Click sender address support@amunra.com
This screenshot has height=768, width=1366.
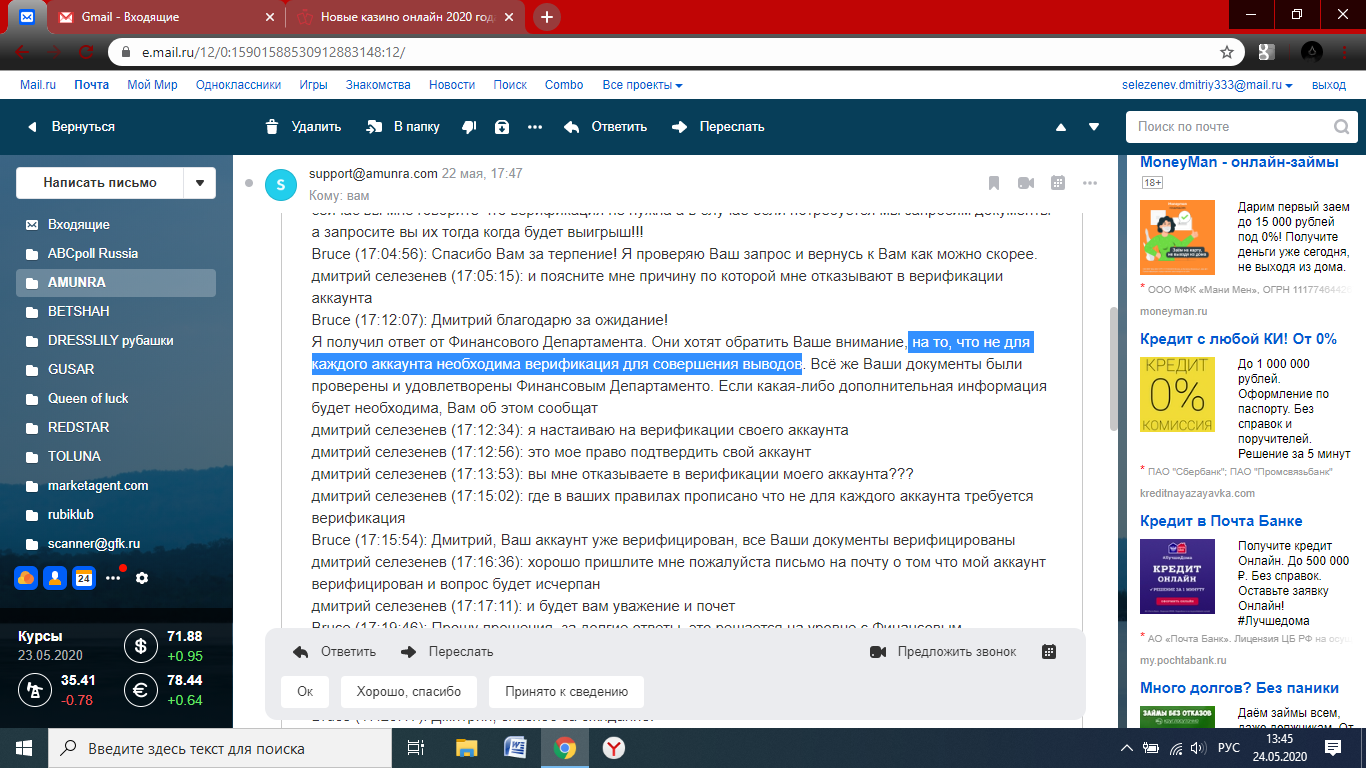click(x=373, y=173)
